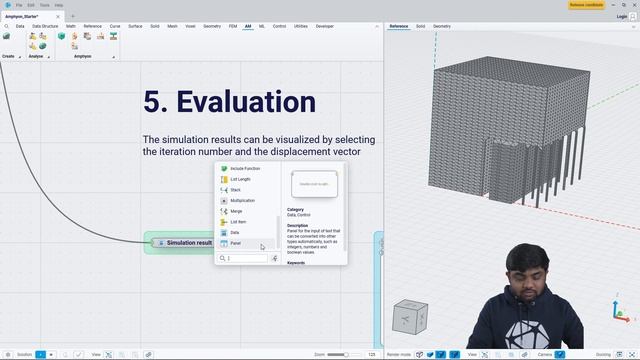Toggle the second highlighted render mode button
Viewport: 640px width, 360px height.
click(440, 354)
